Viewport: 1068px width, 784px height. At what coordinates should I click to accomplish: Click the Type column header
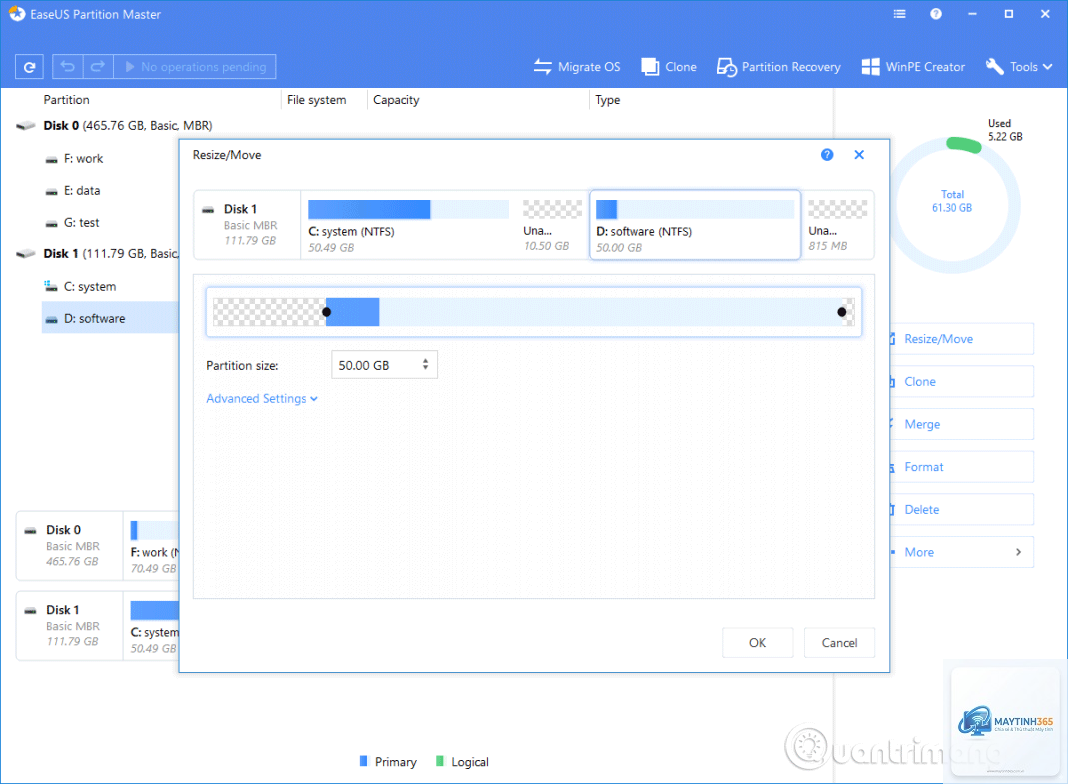click(608, 99)
